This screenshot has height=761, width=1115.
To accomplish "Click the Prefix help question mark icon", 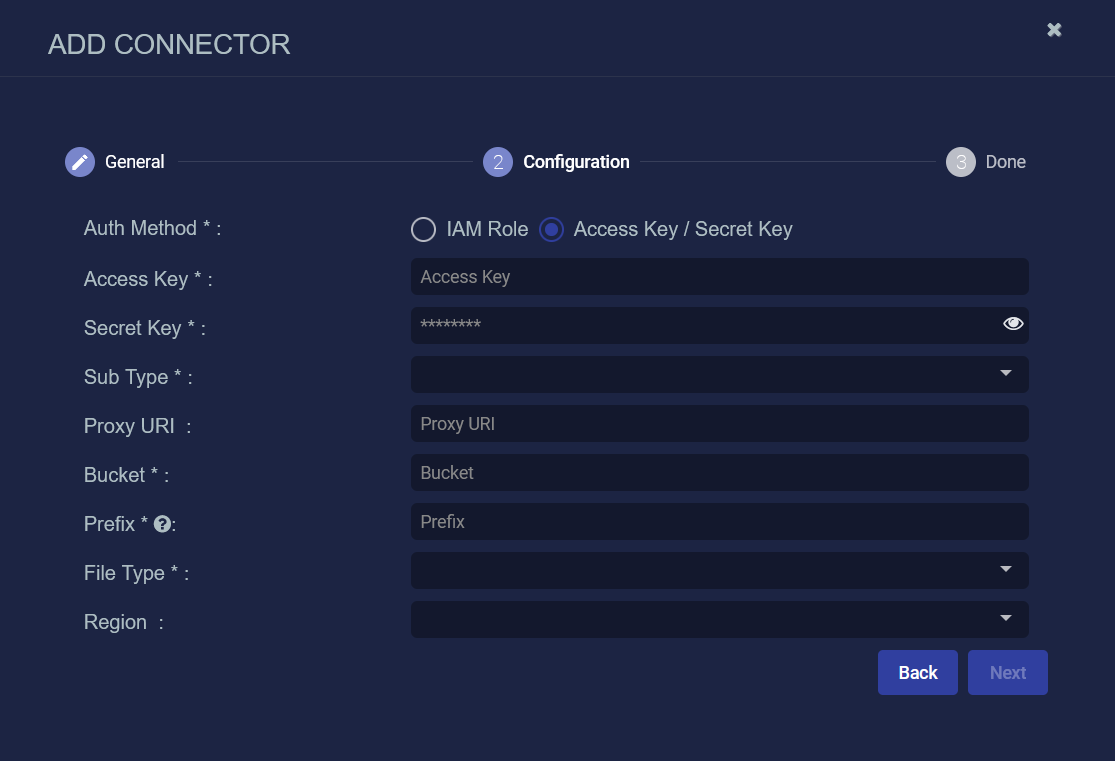I will pos(162,524).
